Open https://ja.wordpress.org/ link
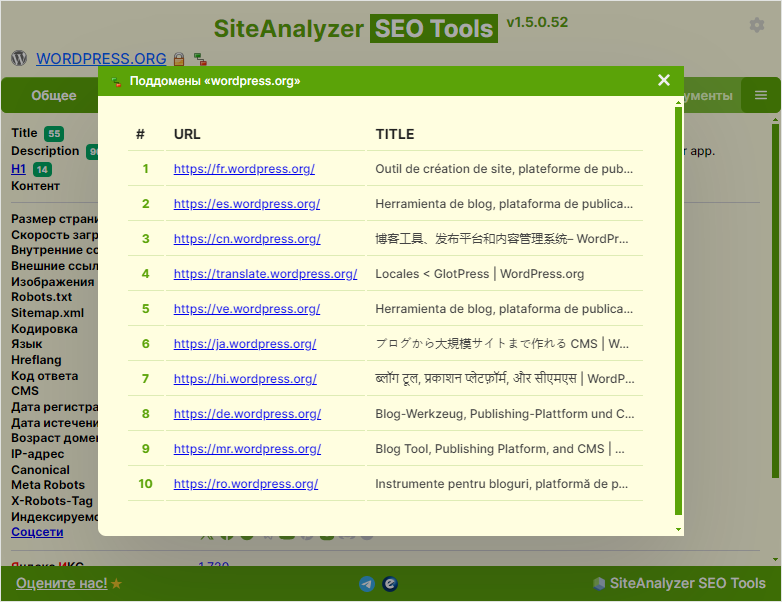Screen dimensions: 782x602 pyautogui.click(x=245, y=344)
